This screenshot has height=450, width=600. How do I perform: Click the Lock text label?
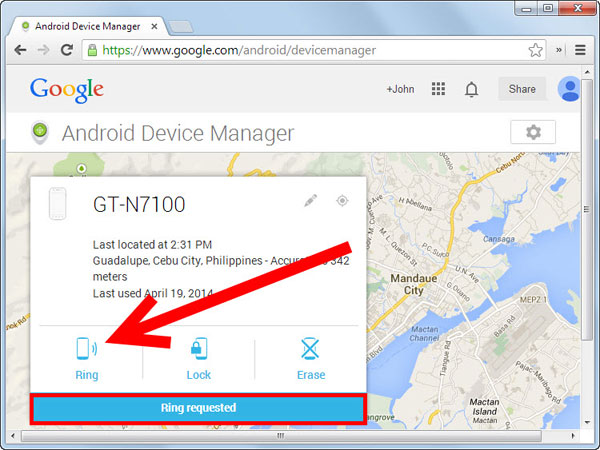coord(199,375)
